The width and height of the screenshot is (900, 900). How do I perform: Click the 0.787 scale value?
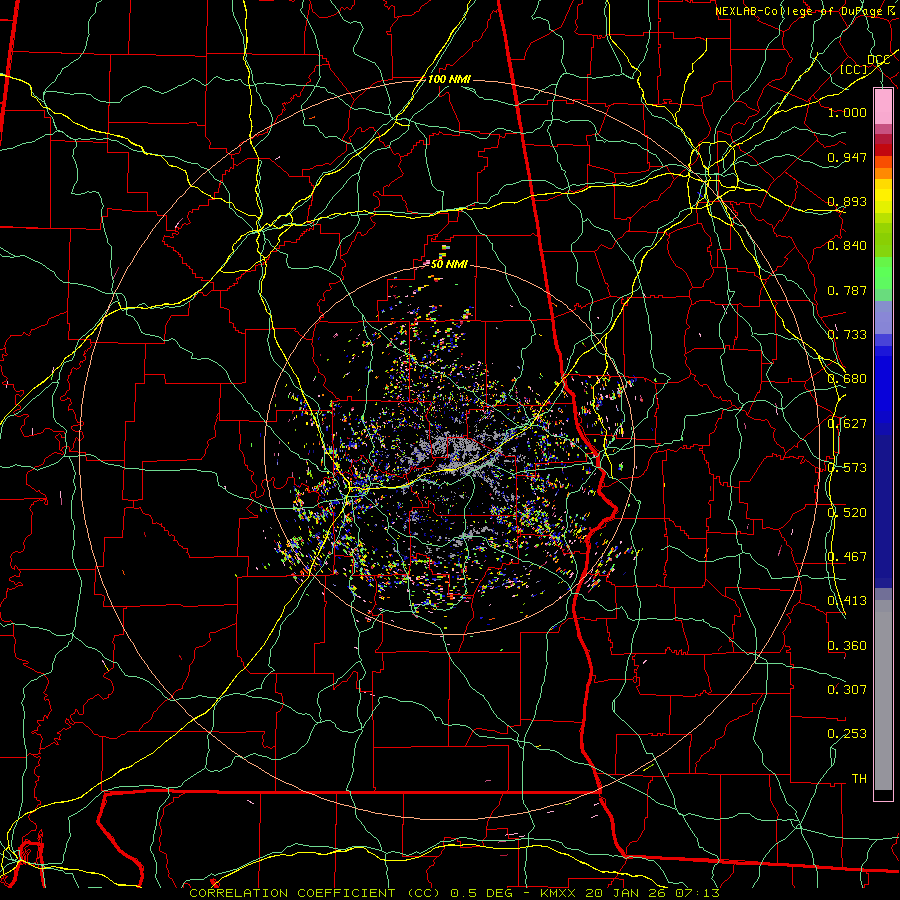847,290
